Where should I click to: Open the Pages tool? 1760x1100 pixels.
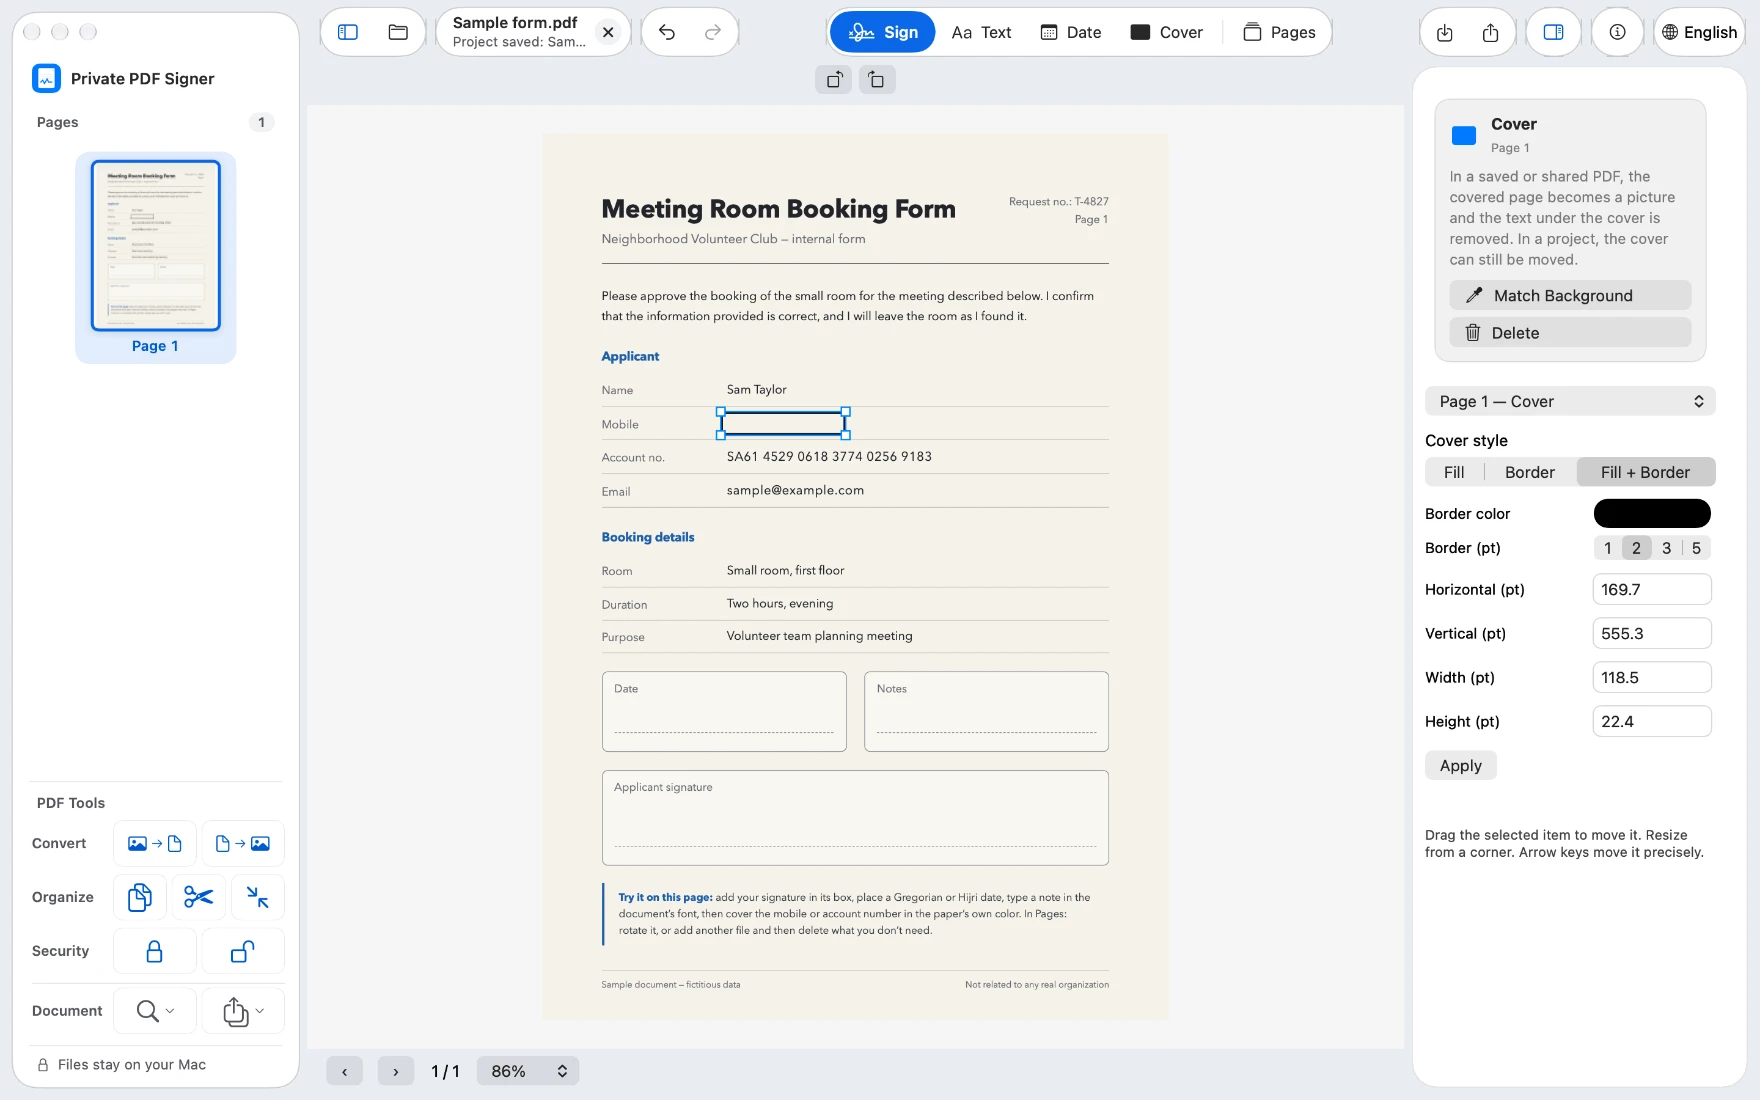click(1279, 32)
